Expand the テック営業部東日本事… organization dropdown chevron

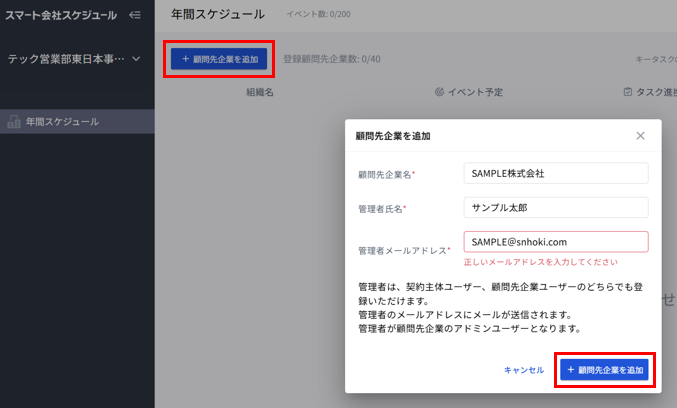[x=137, y=60]
